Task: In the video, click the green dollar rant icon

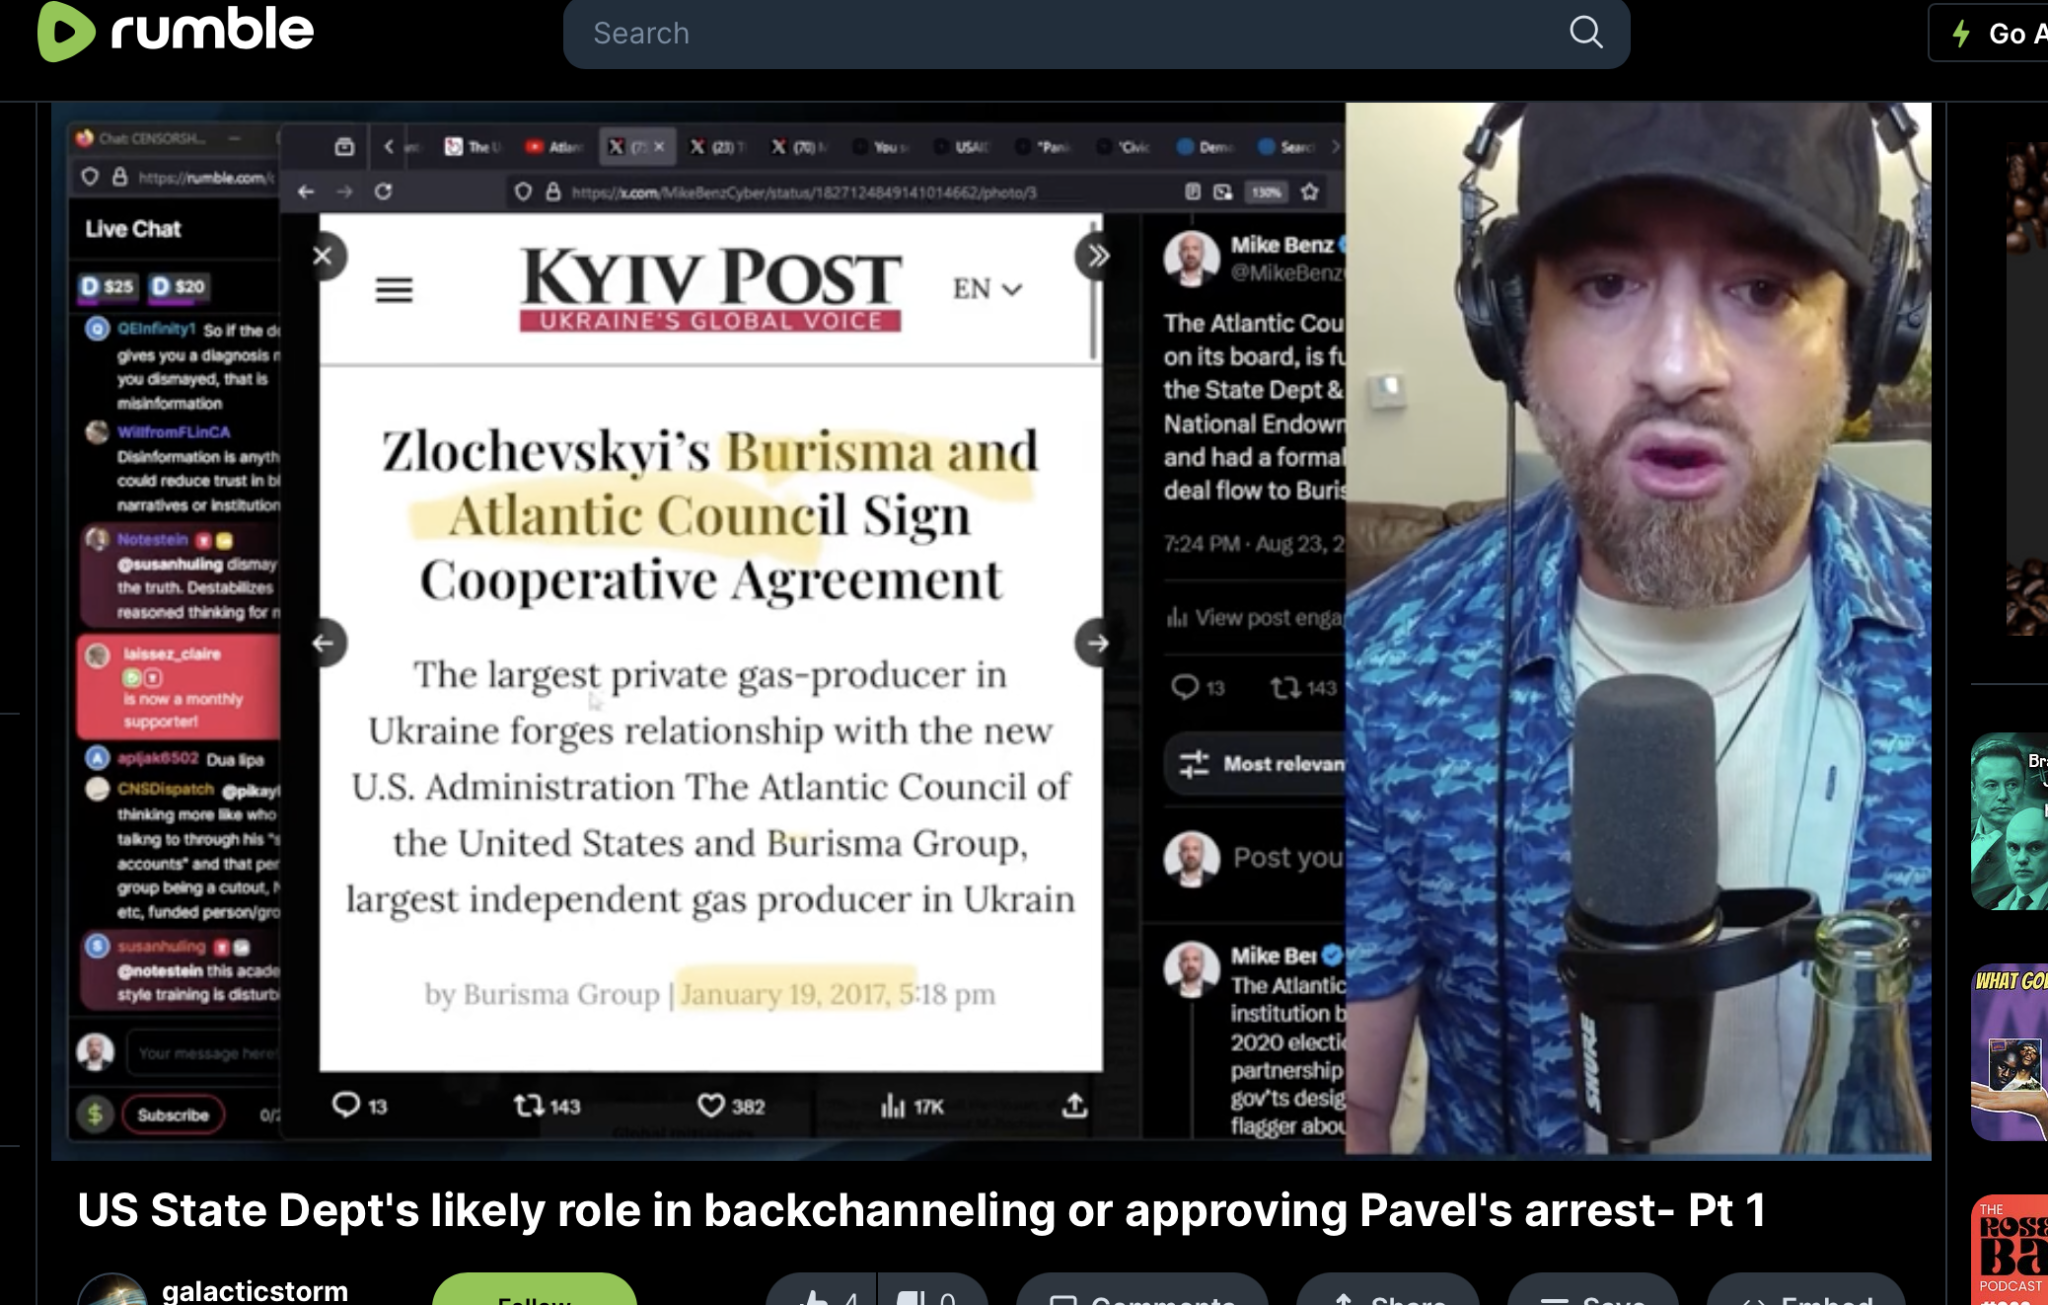Action: (x=95, y=1114)
